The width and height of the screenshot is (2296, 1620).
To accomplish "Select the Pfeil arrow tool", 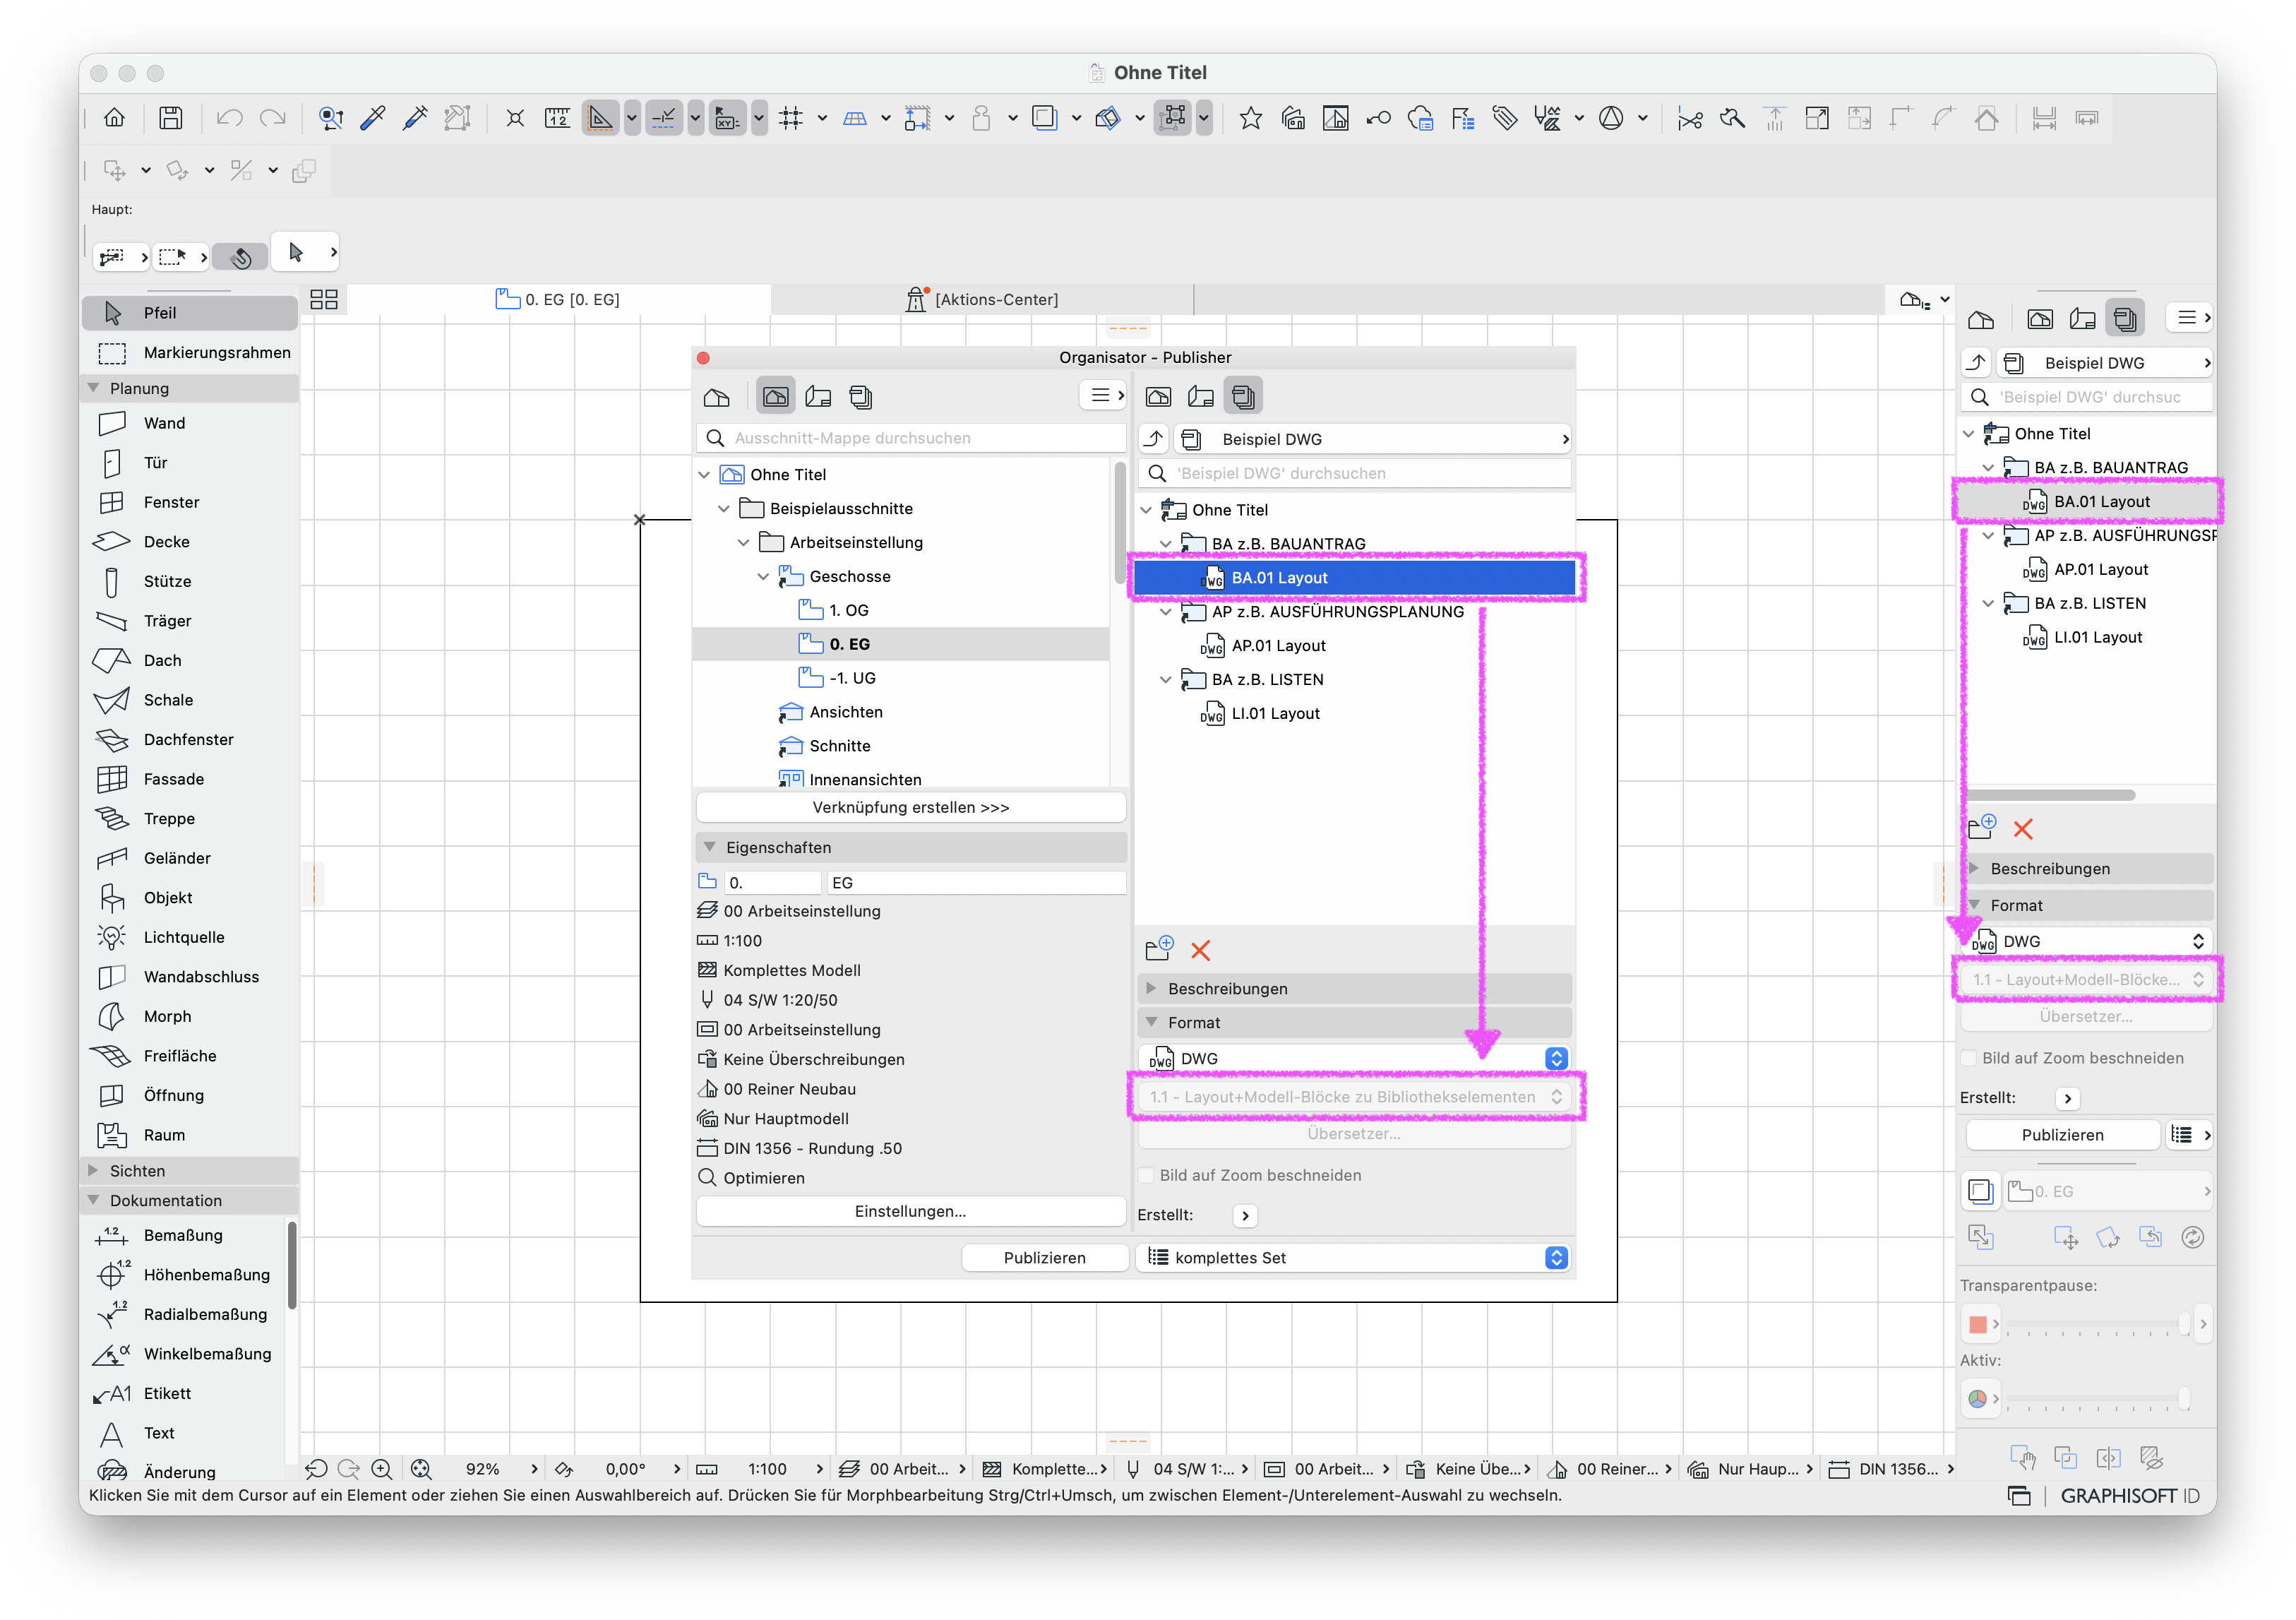I will (190, 313).
